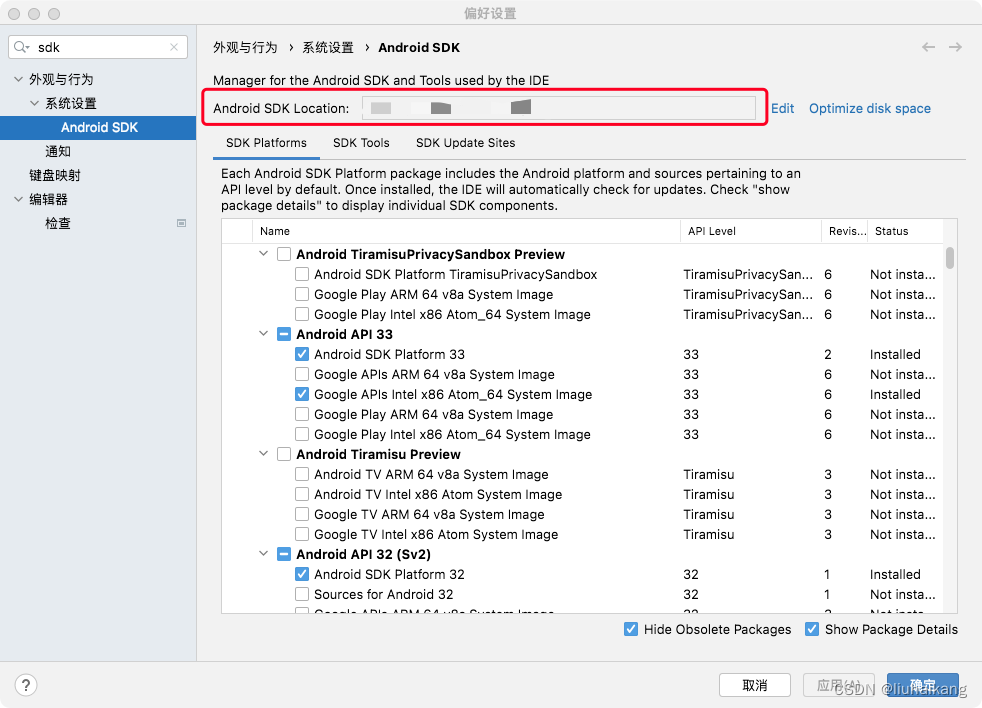Select the Installed status of Platform 33
This screenshot has height=708, width=982.
895,354
